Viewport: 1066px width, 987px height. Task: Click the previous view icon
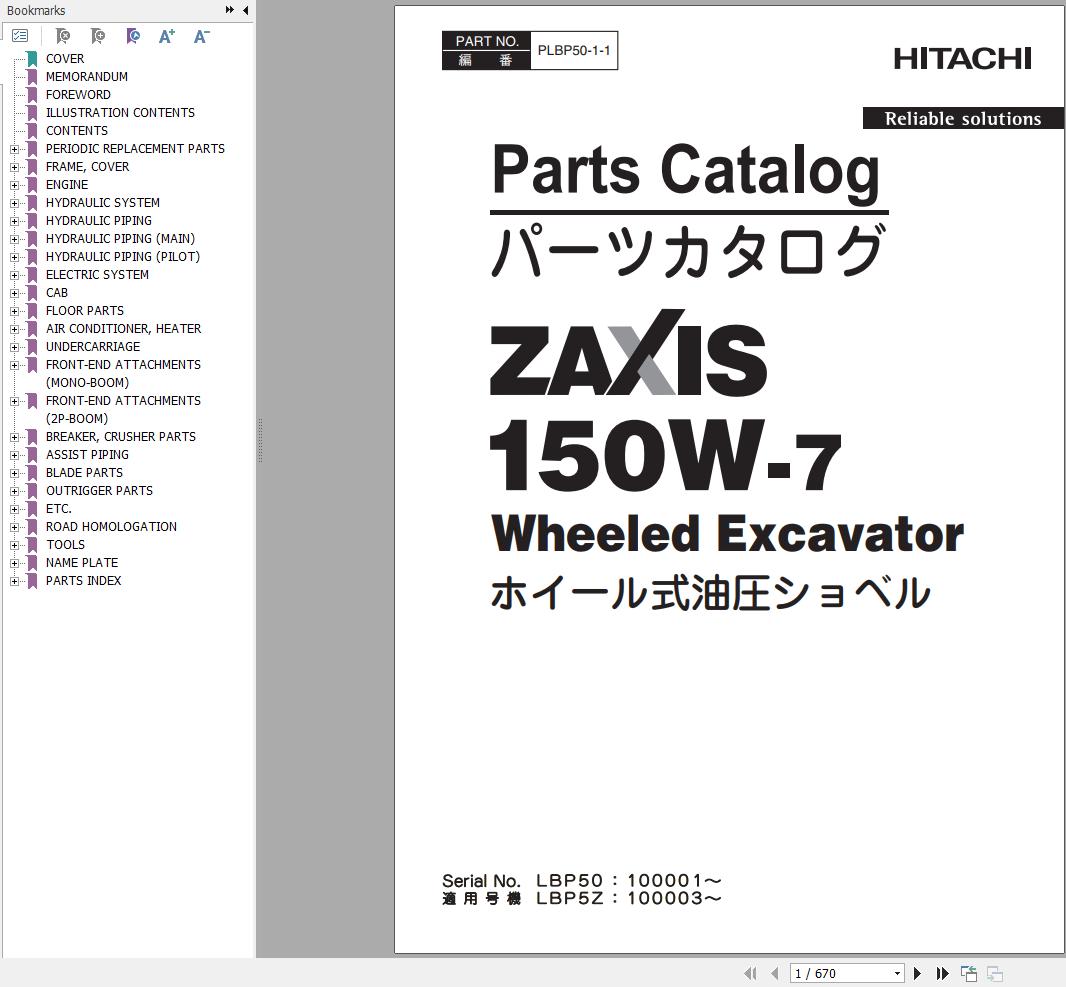(x=969, y=973)
